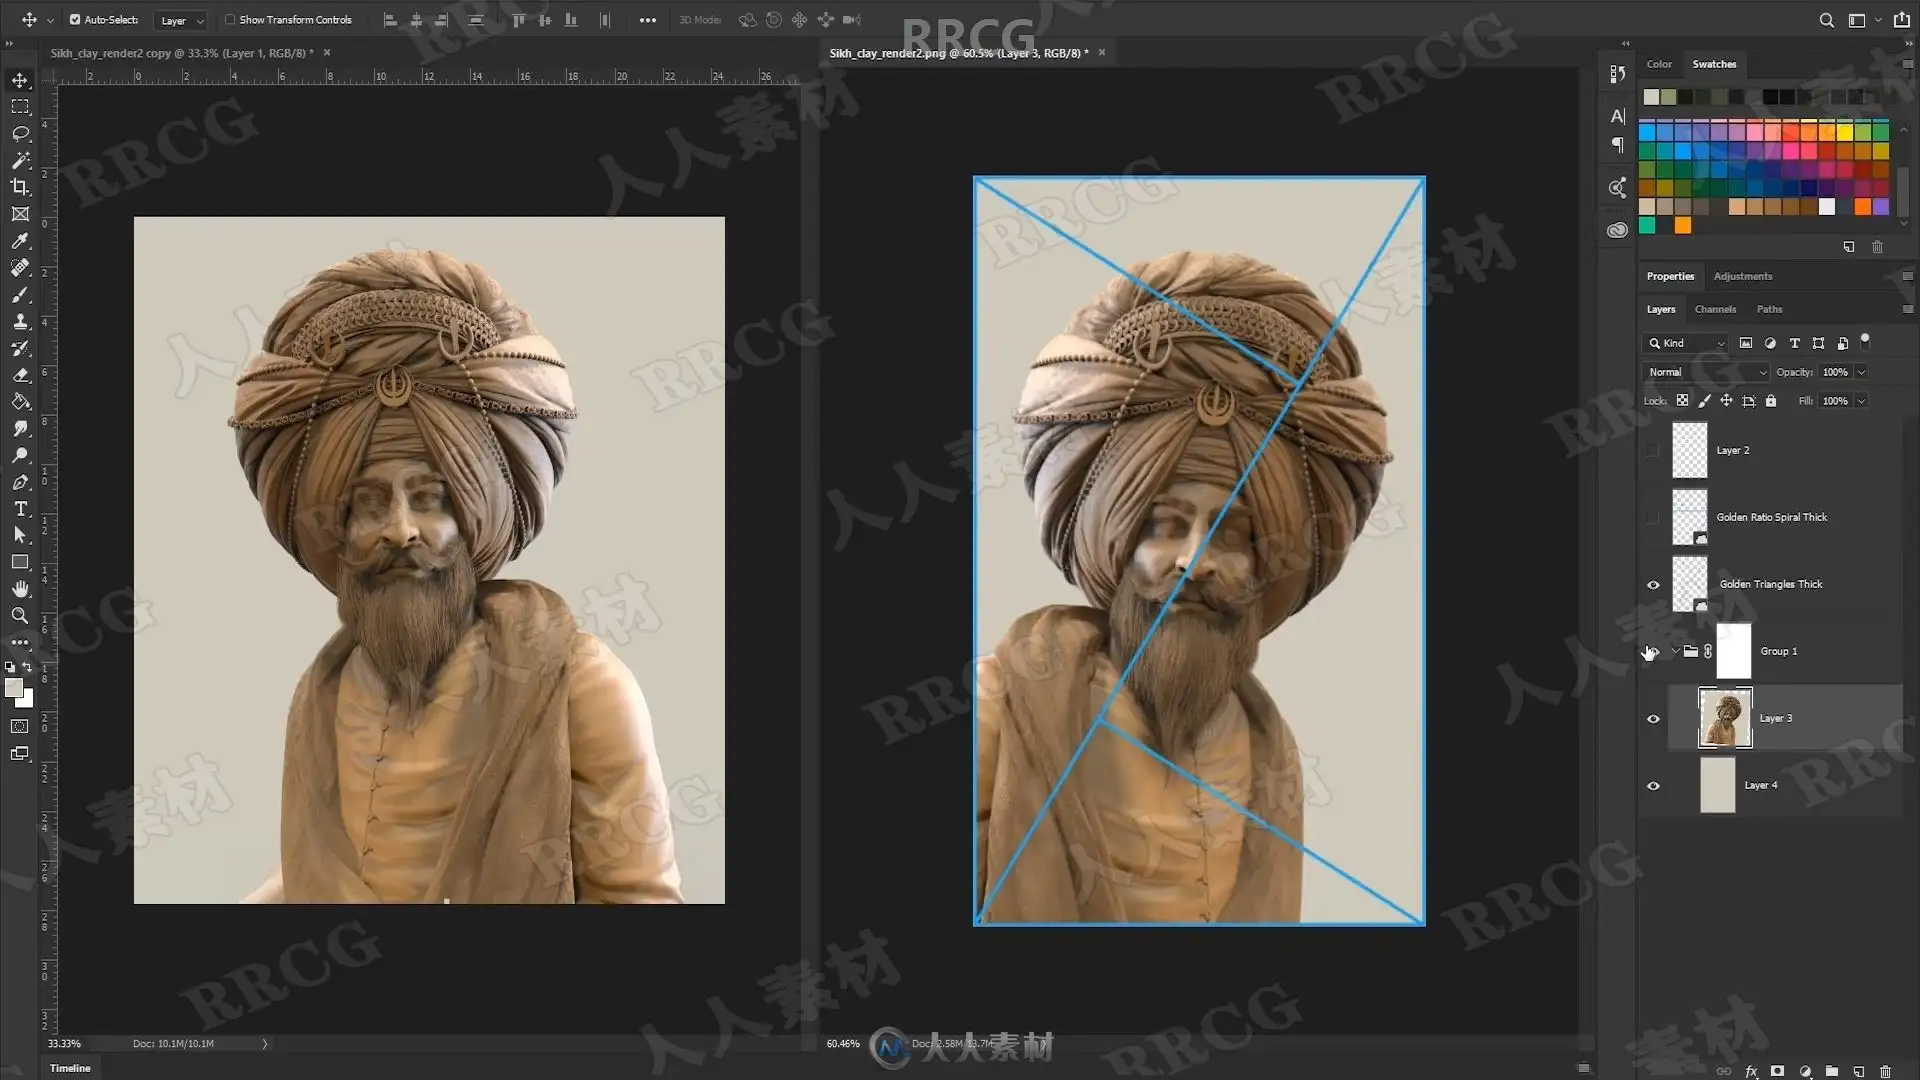This screenshot has height=1080, width=1920.
Task: Show the Golden Ratio Spiral Thick layer
Action: [1653, 518]
